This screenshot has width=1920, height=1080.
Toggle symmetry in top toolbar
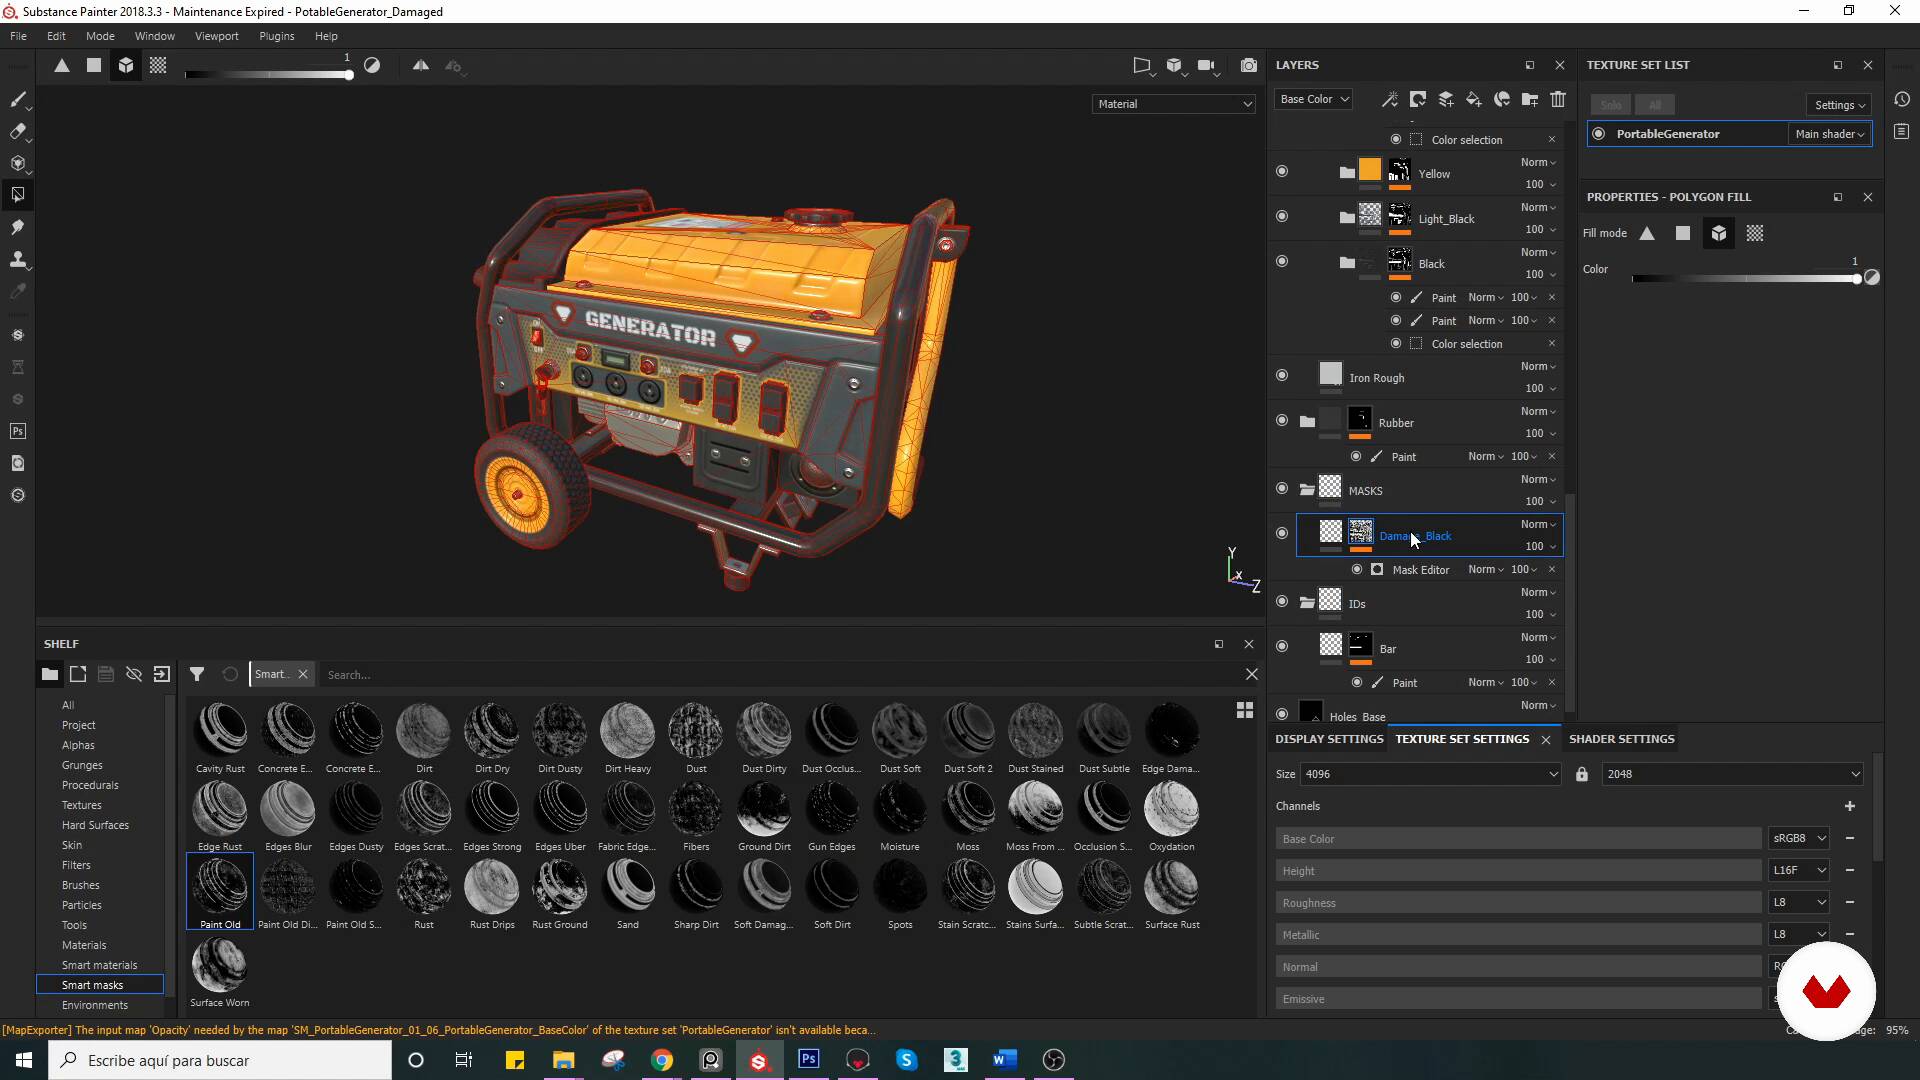(x=421, y=65)
